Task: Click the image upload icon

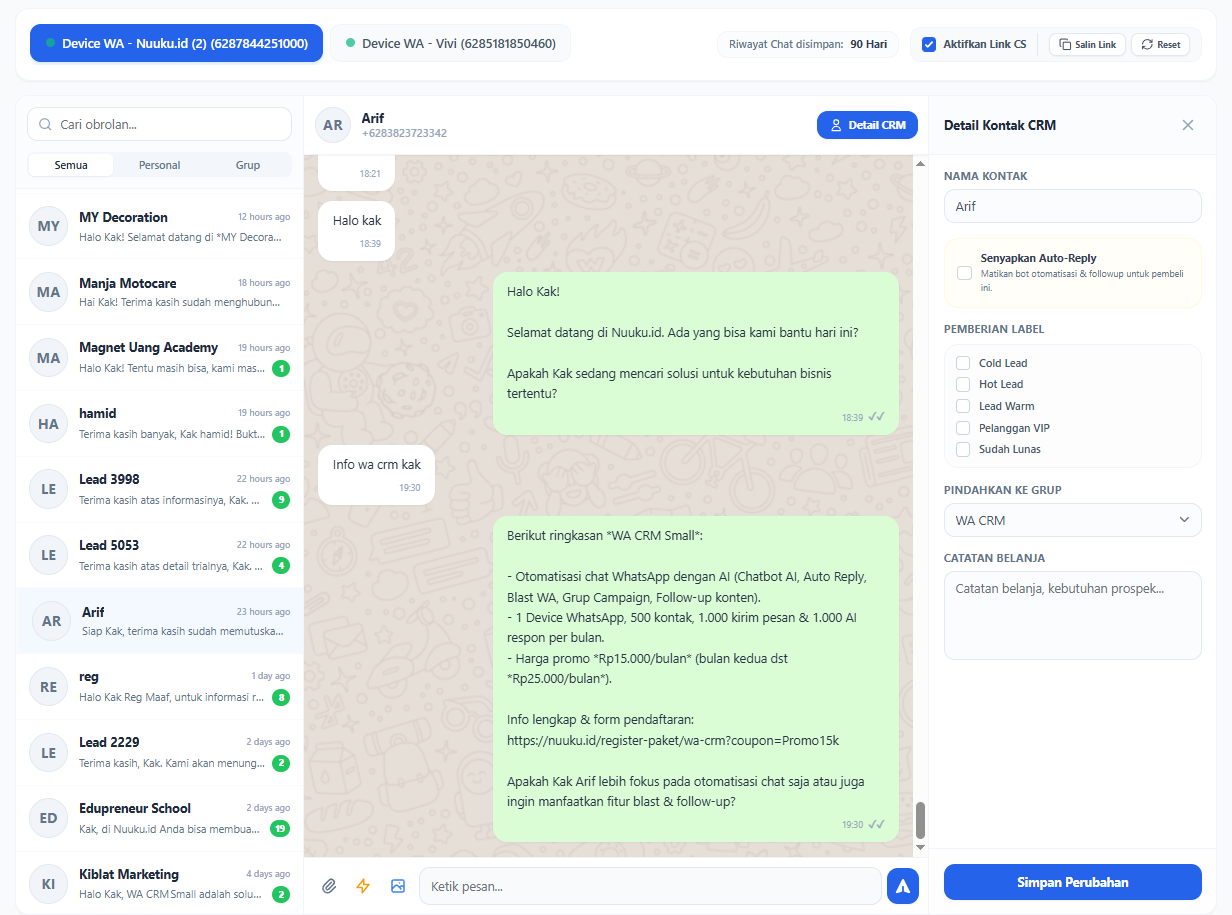Action: (x=398, y=886)
